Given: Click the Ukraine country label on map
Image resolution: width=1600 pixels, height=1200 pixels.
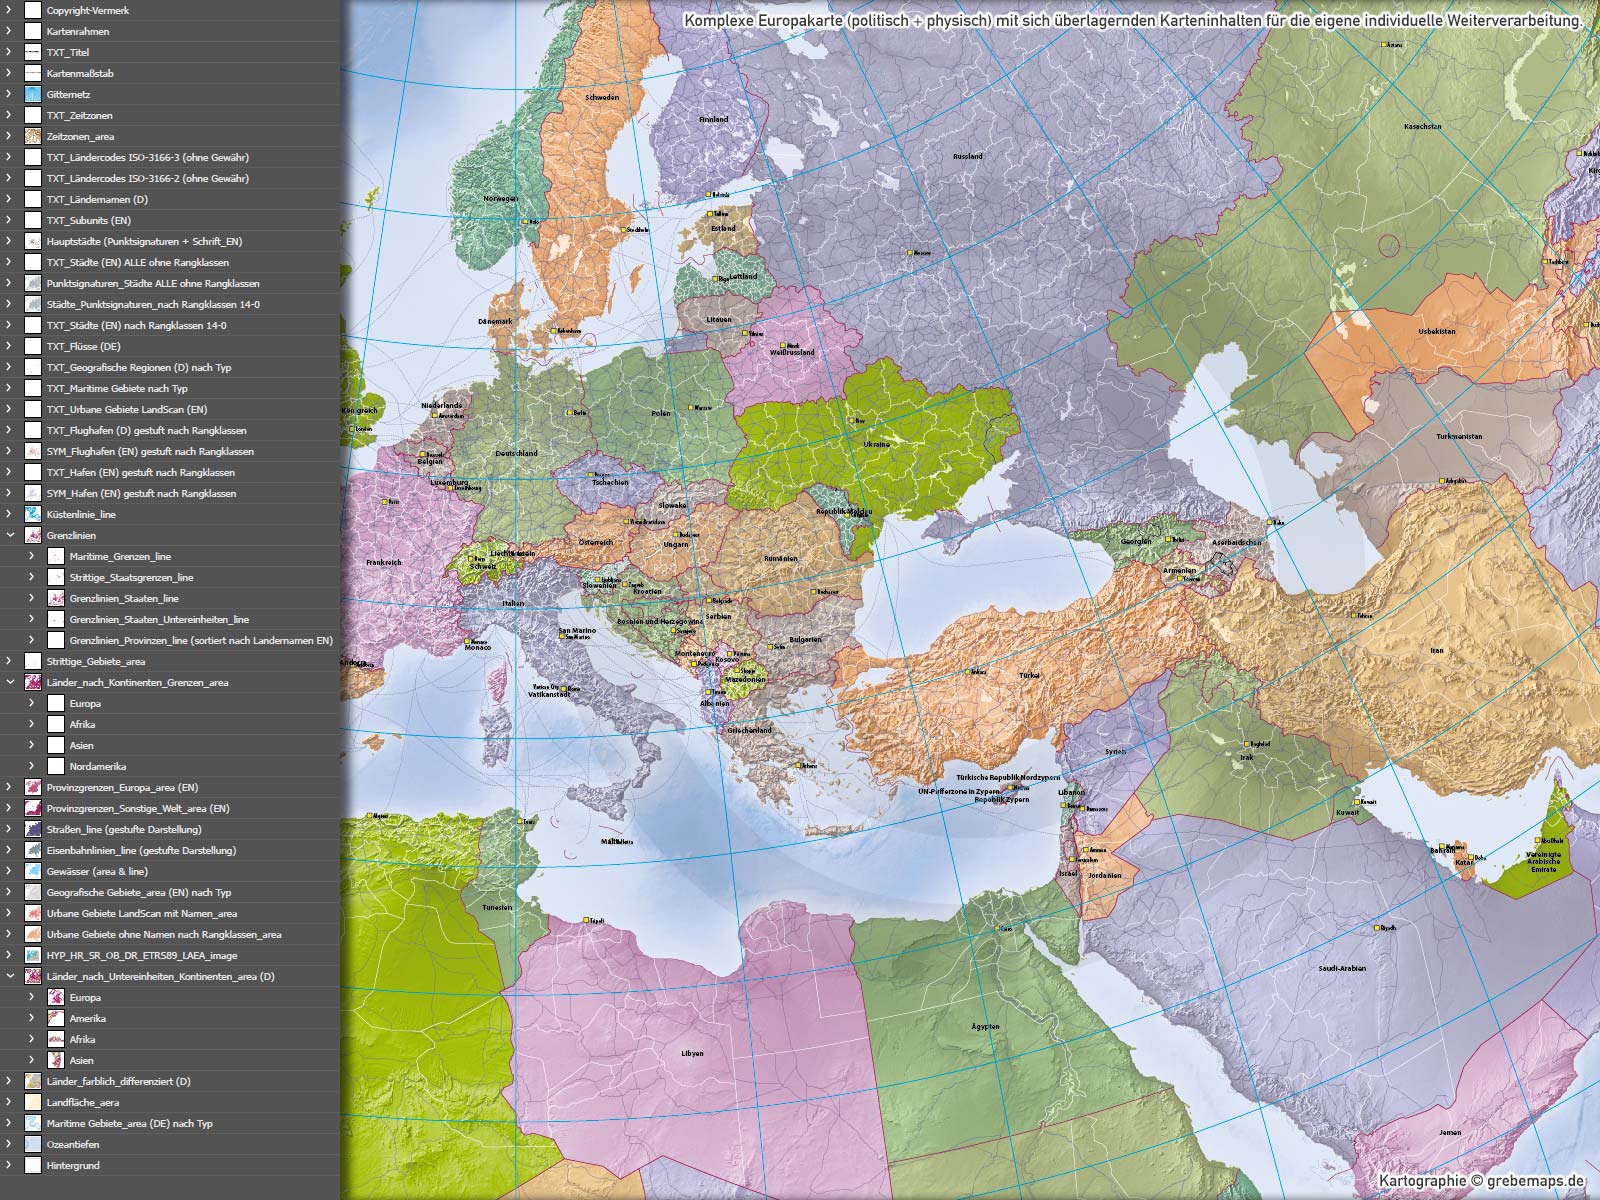Looking at the screenshot, I should pyautogui.click(x=876, y=444).
